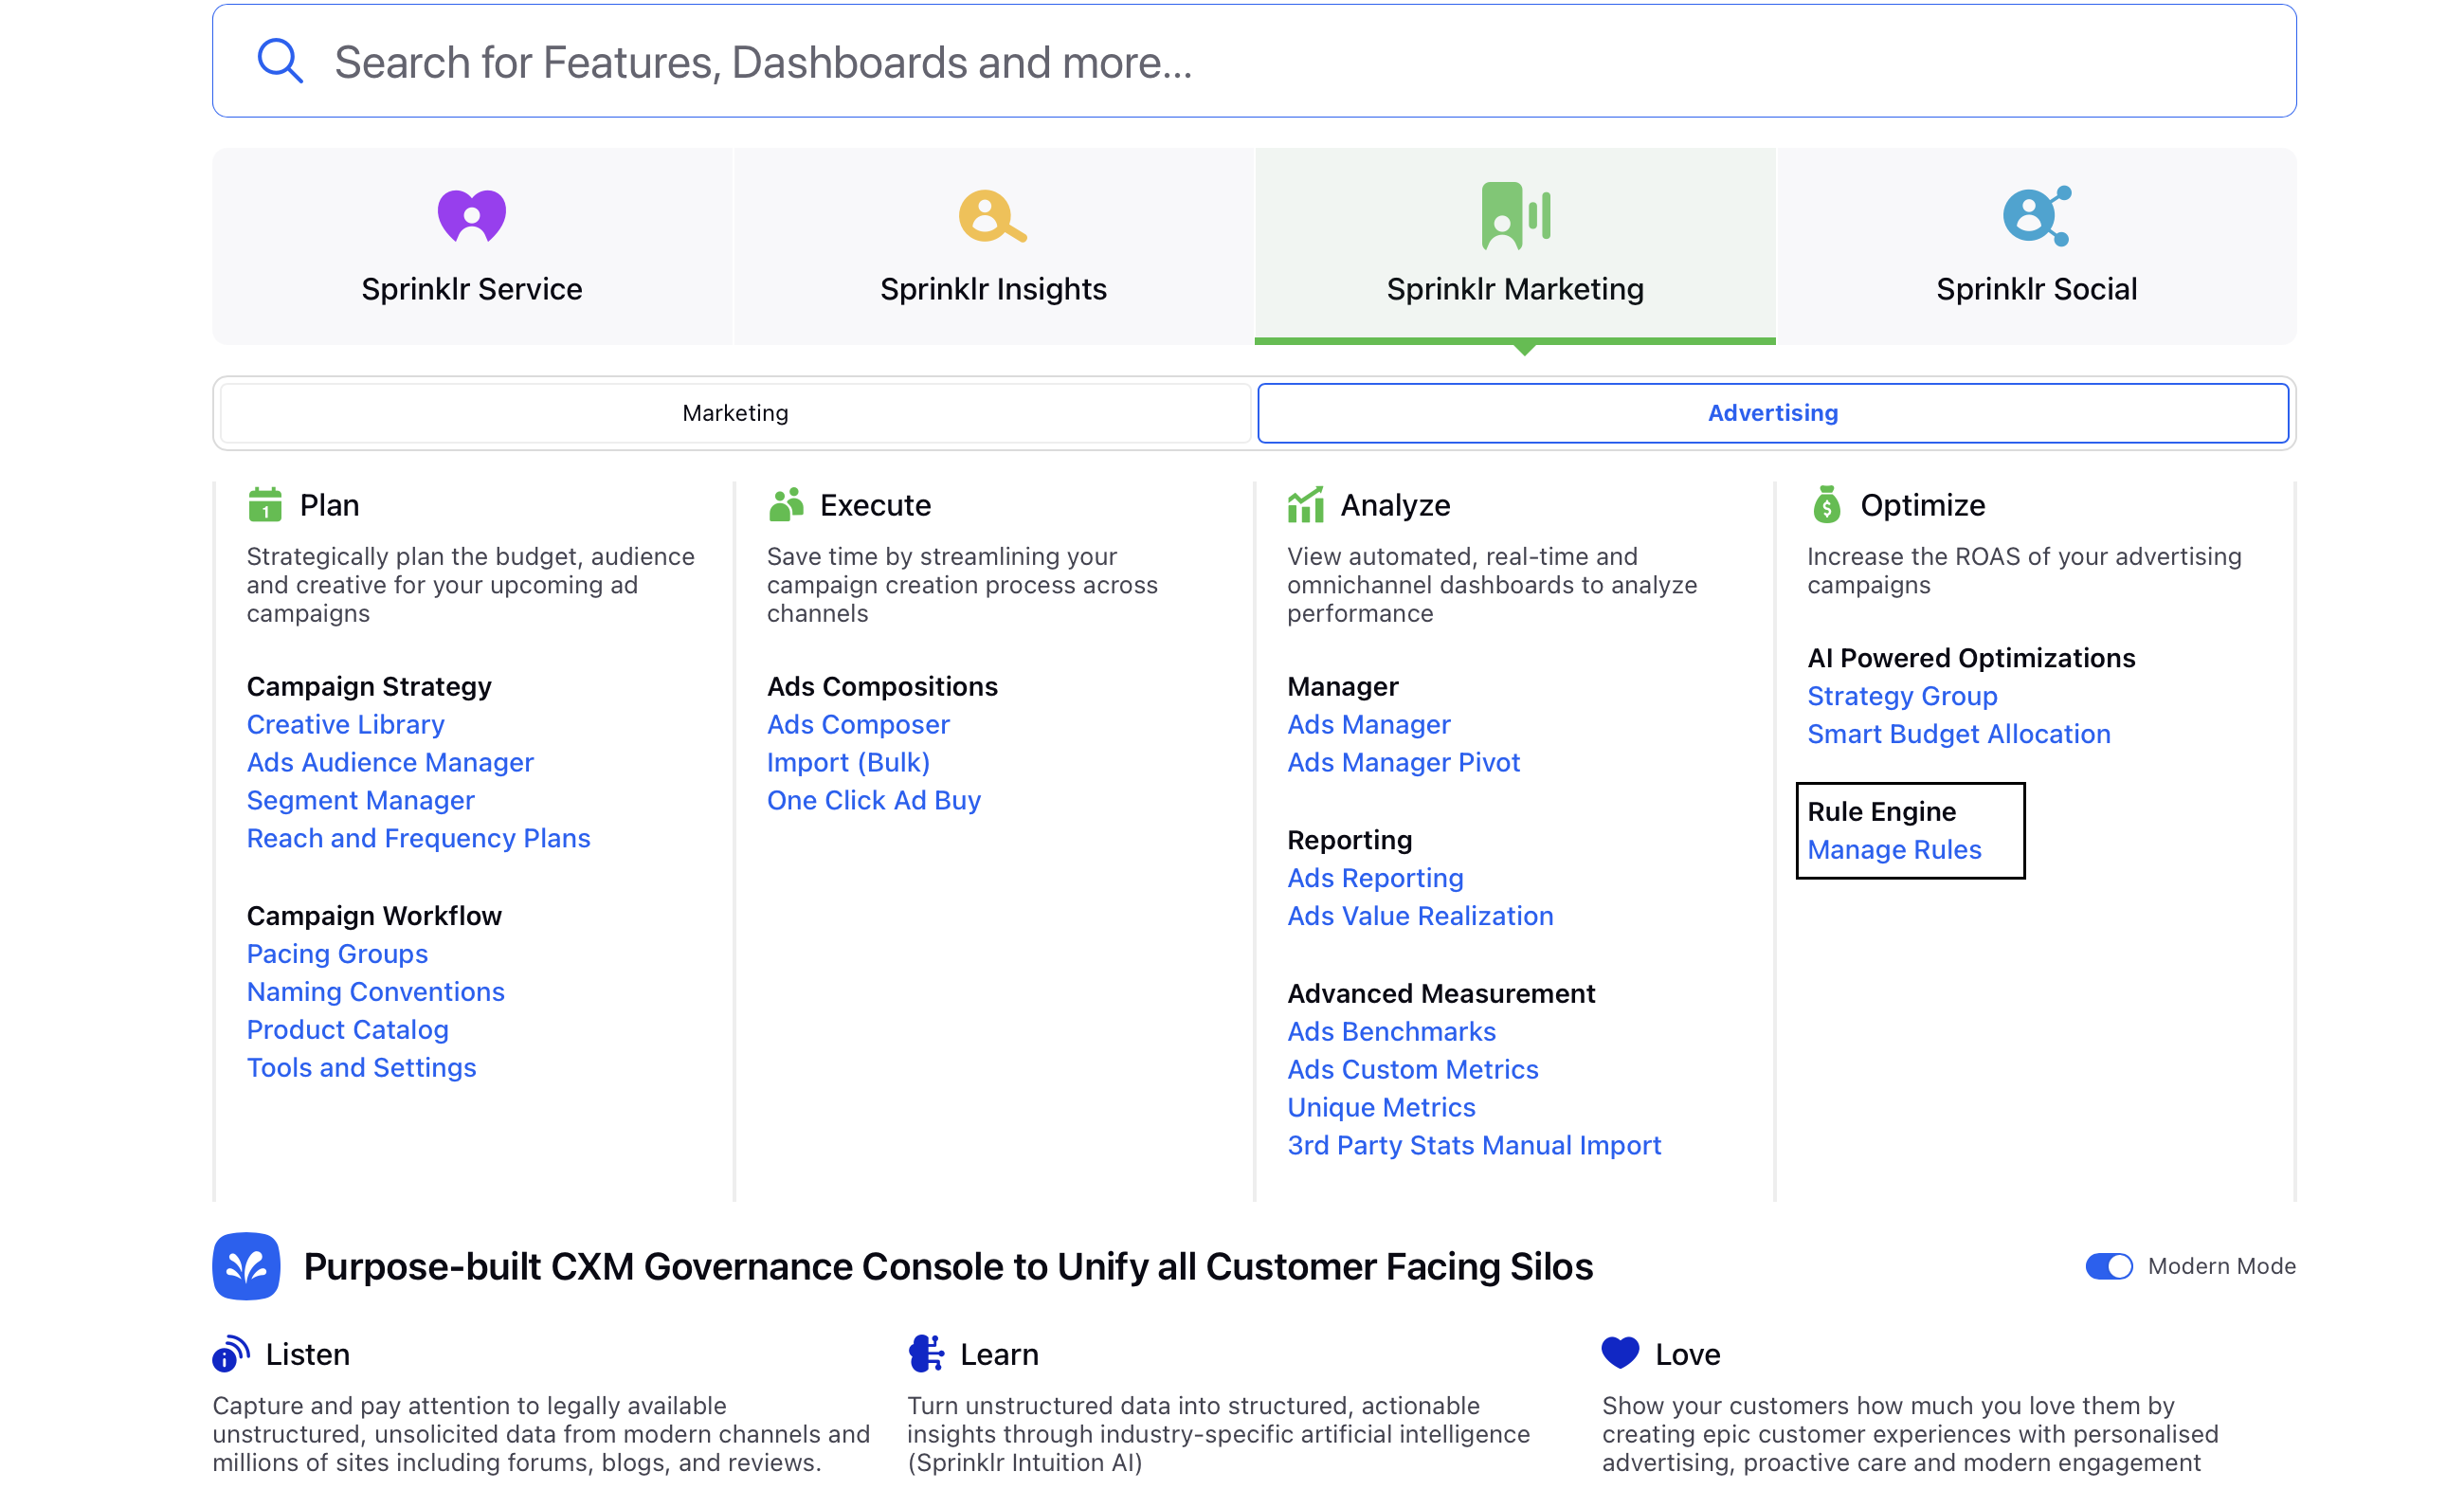Open Ads Benchmarks link

tap(1391, 1031)
